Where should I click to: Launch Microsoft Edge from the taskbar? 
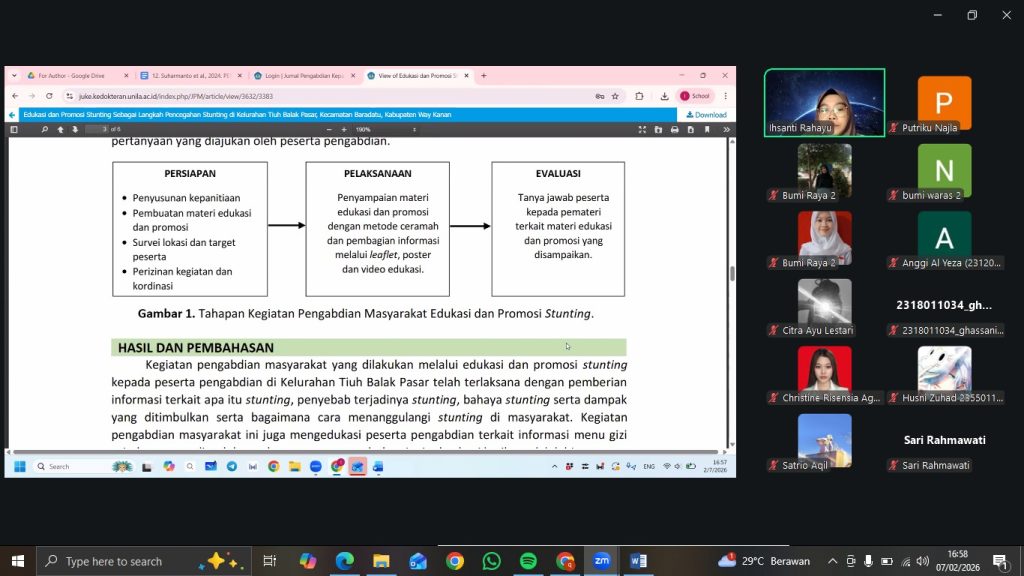click(344, 561)
